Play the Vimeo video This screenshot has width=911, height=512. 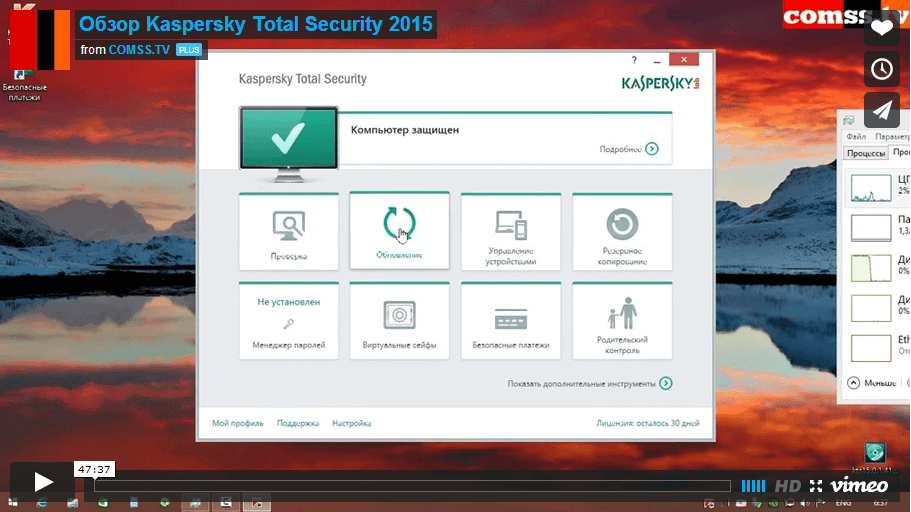coord(42,482)
